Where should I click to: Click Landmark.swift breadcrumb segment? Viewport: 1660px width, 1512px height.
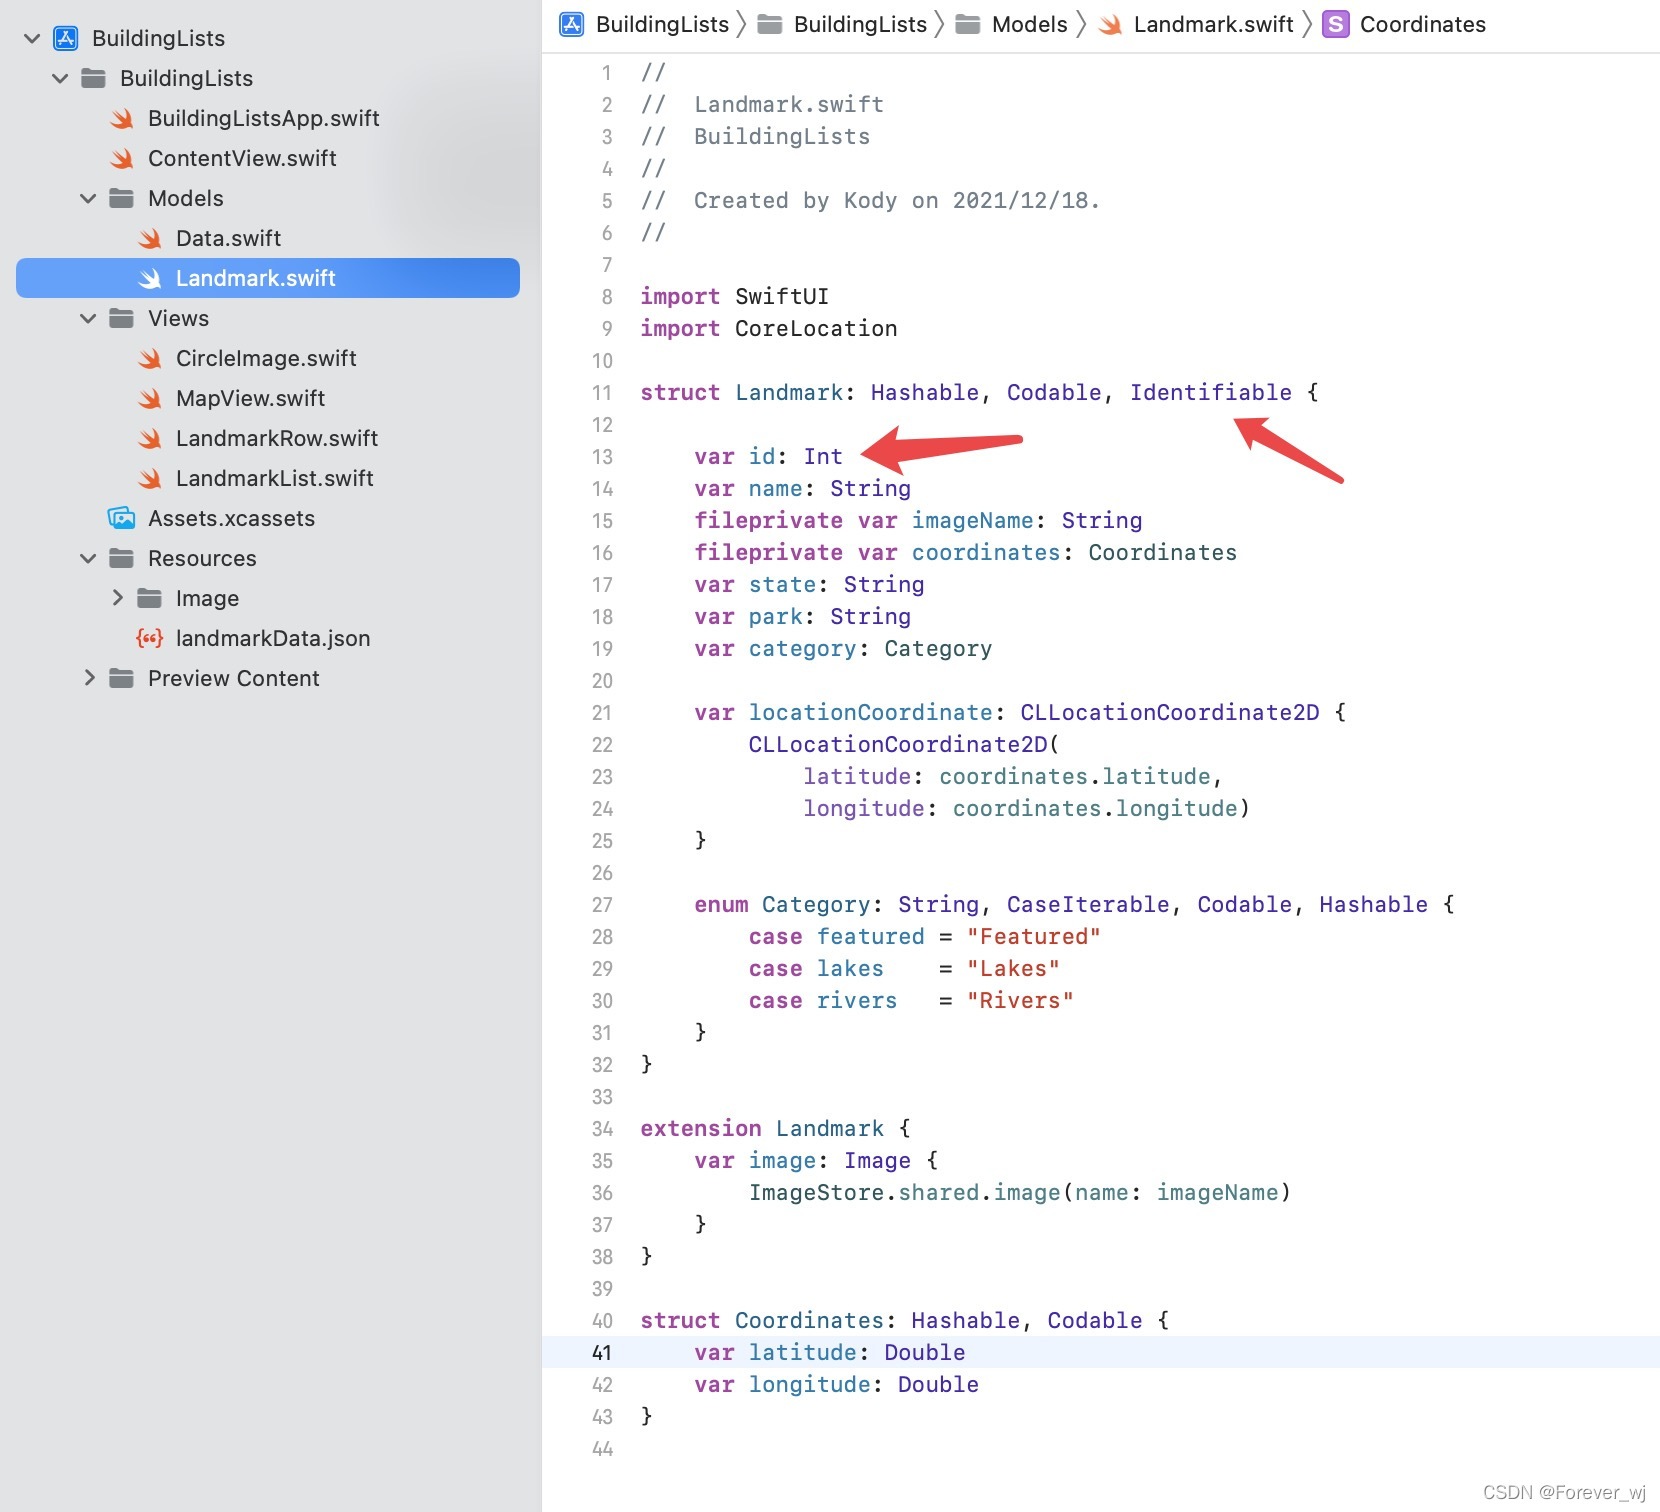pyautogui.click(x=1214, y=24)
